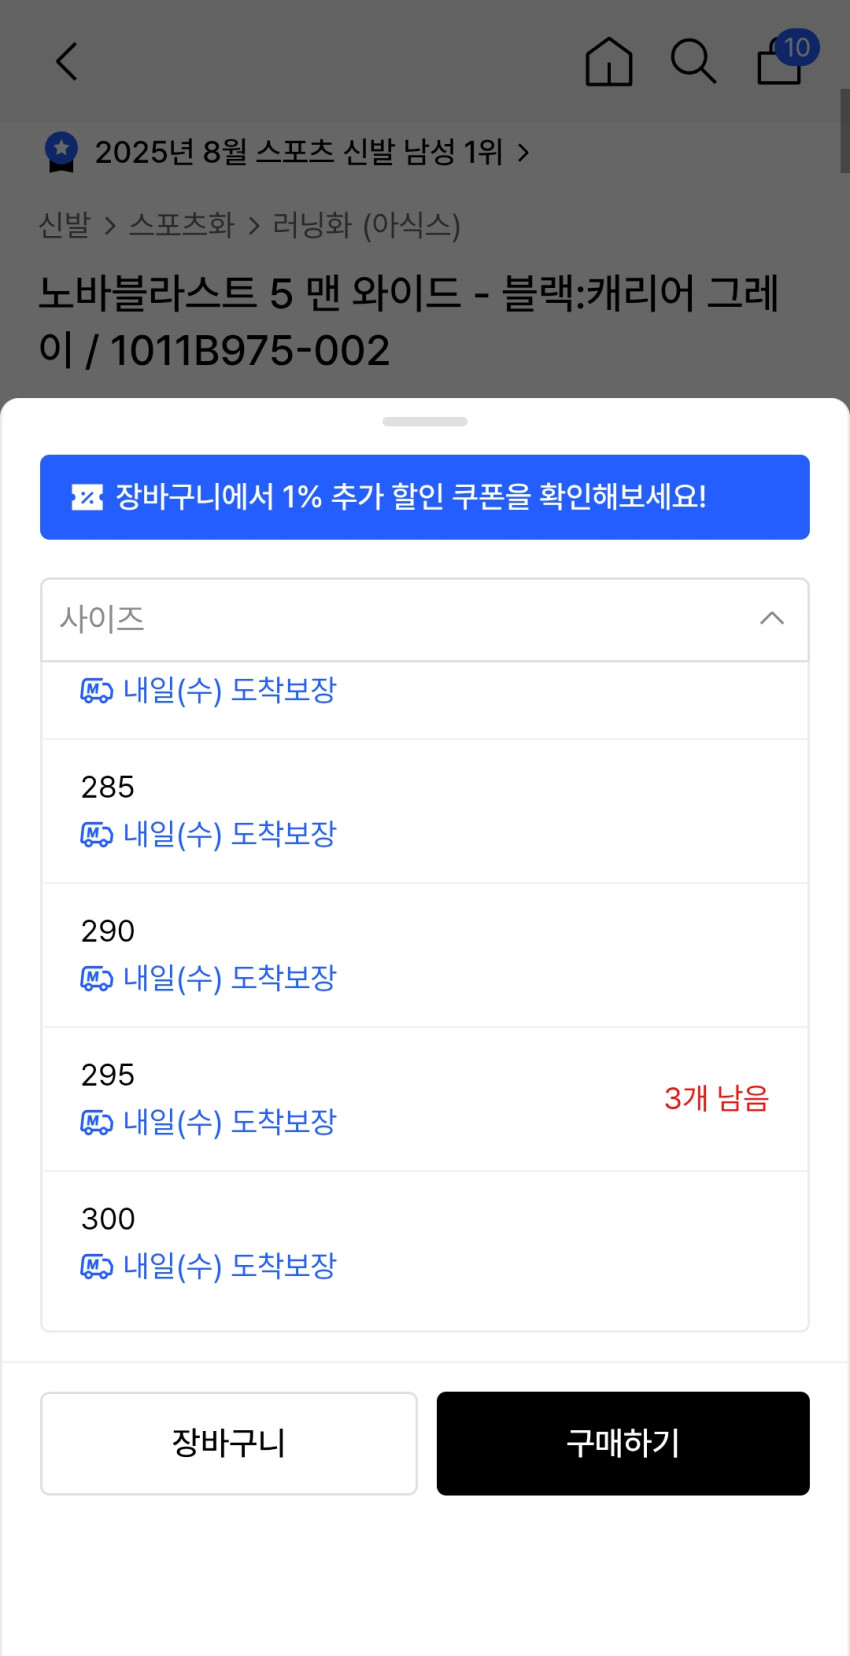Tap the coupon ticket icon in blue banner
This screenshot has height=1656, width=850.
[87, 497]
